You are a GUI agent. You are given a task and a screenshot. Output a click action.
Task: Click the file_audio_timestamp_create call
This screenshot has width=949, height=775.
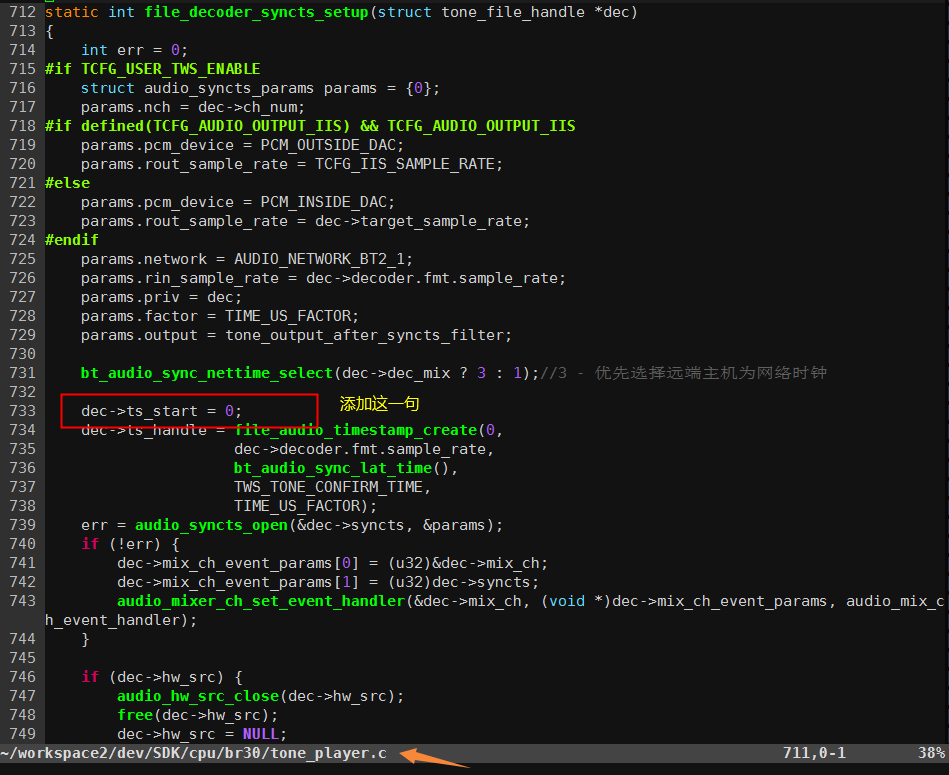tap(356, 430)
